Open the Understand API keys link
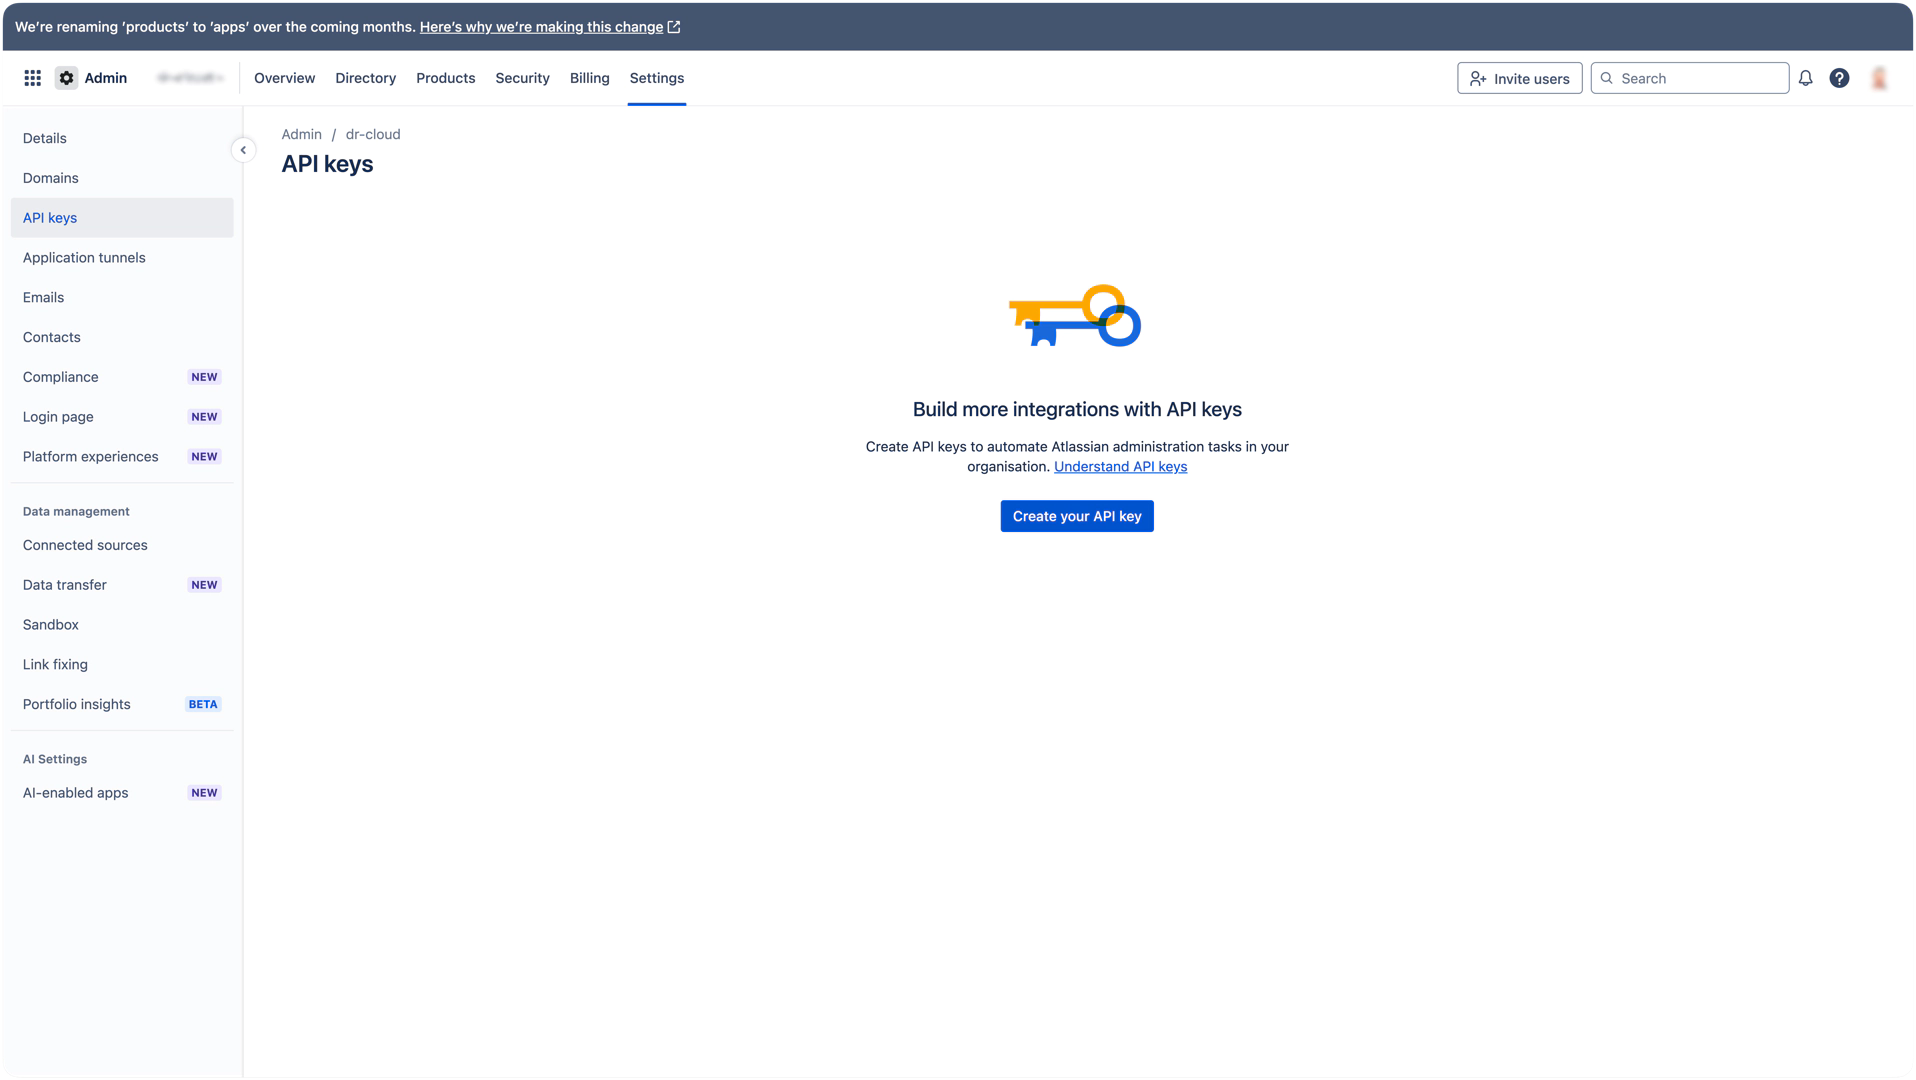This screenshot has width=1916, height=1080. point(1120,466)
